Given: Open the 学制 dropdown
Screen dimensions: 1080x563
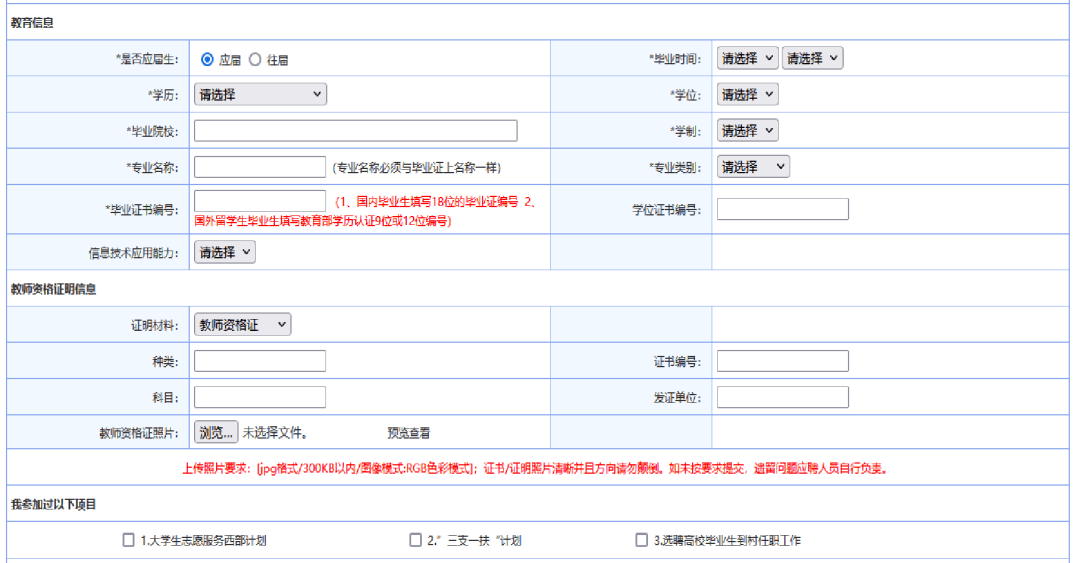Looking at the screenshot, I should click(747, 130).
